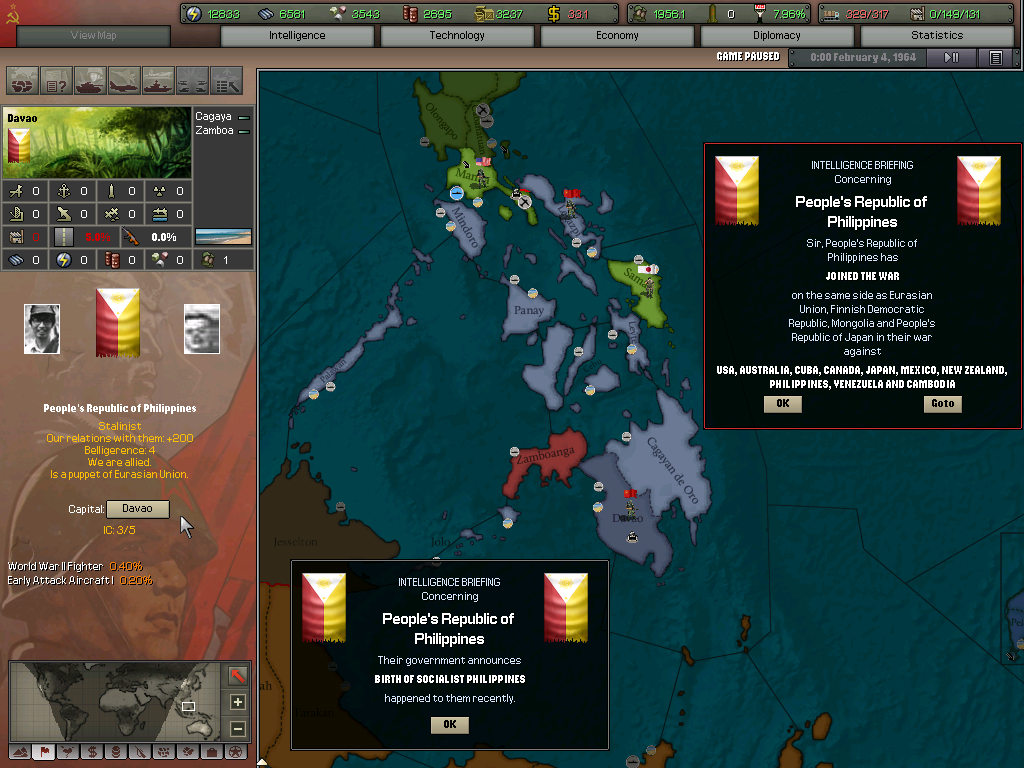Switch to victory points star map mode tab

tap(236, 752)
